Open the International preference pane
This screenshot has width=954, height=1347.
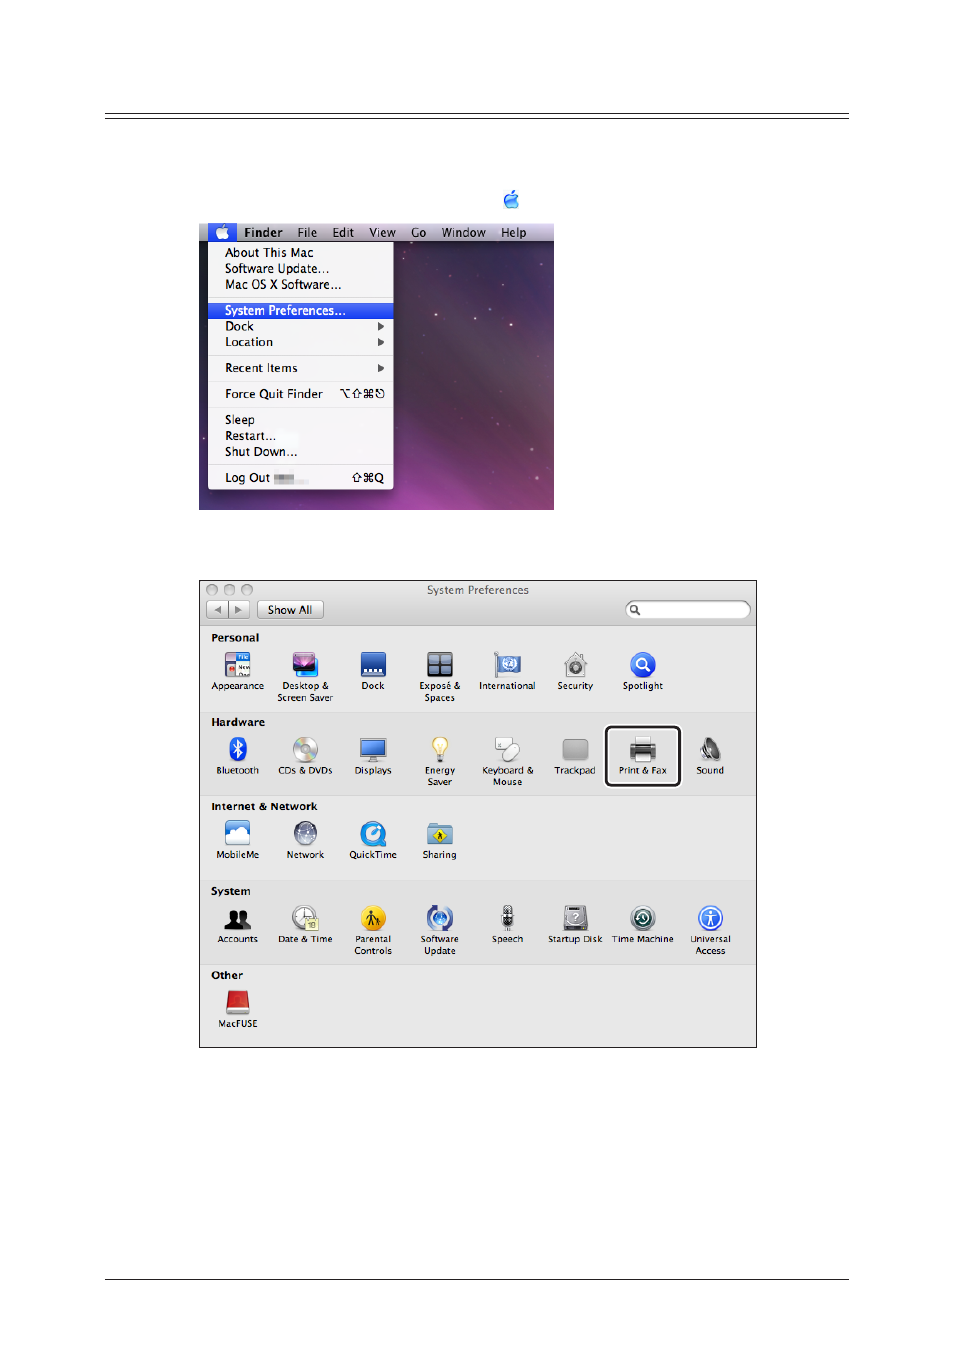(x=507, y=671)
